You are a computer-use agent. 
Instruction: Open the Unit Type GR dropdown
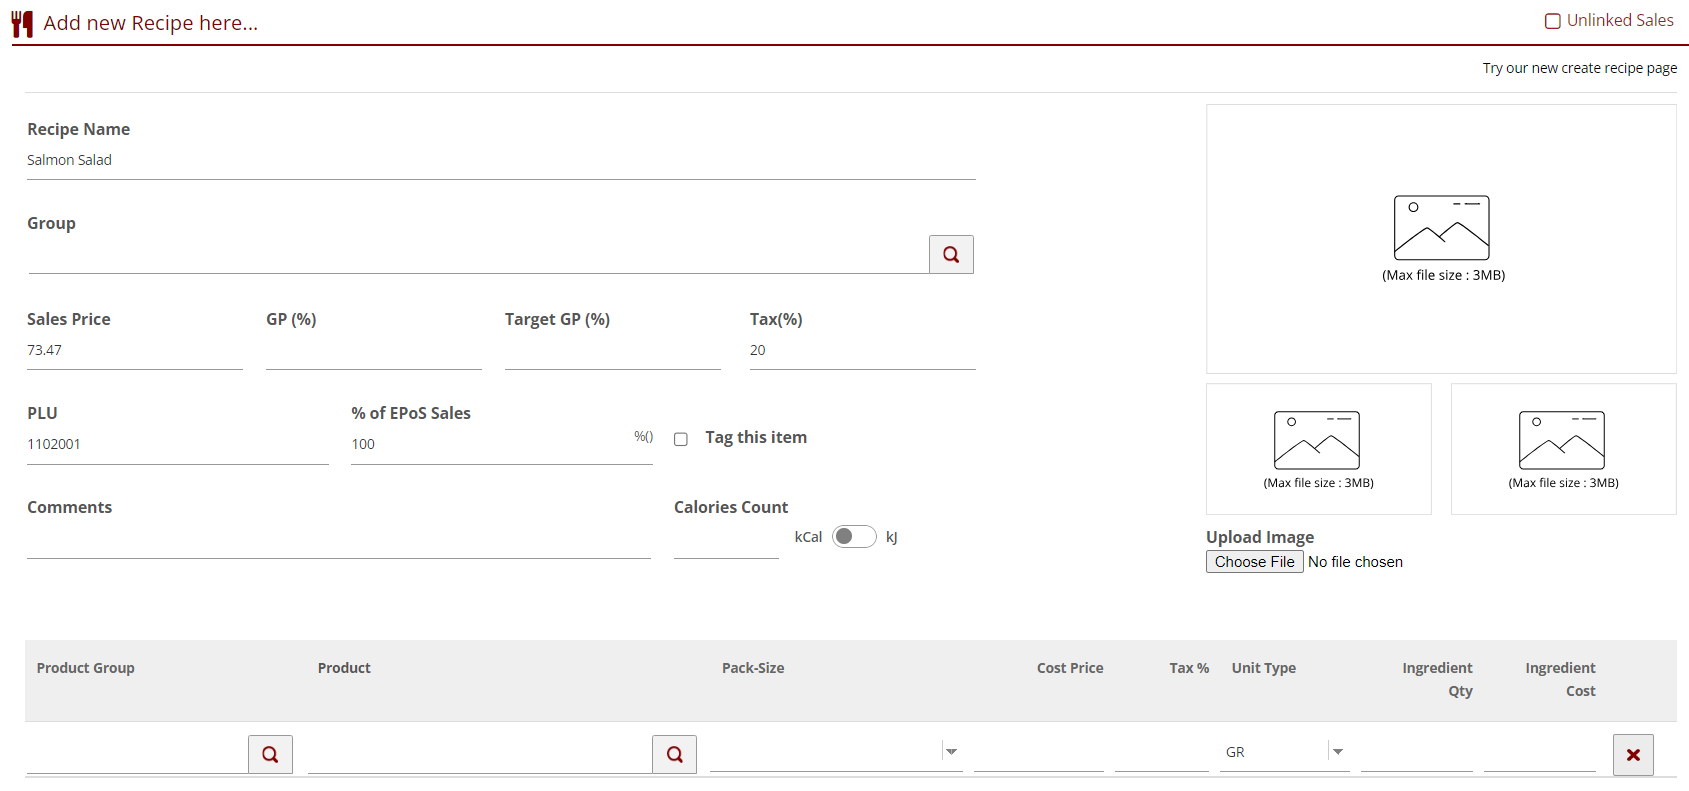(x=1337, y=752)
